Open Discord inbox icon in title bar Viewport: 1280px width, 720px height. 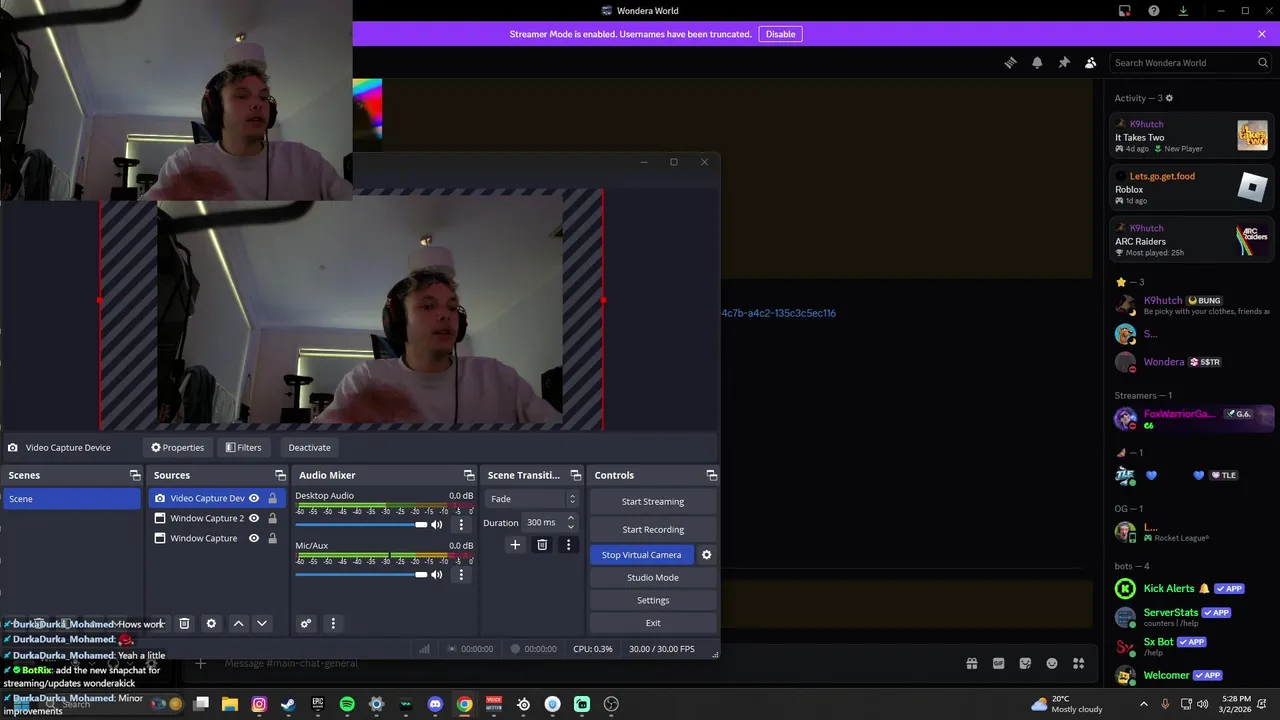coord(1125,11)
